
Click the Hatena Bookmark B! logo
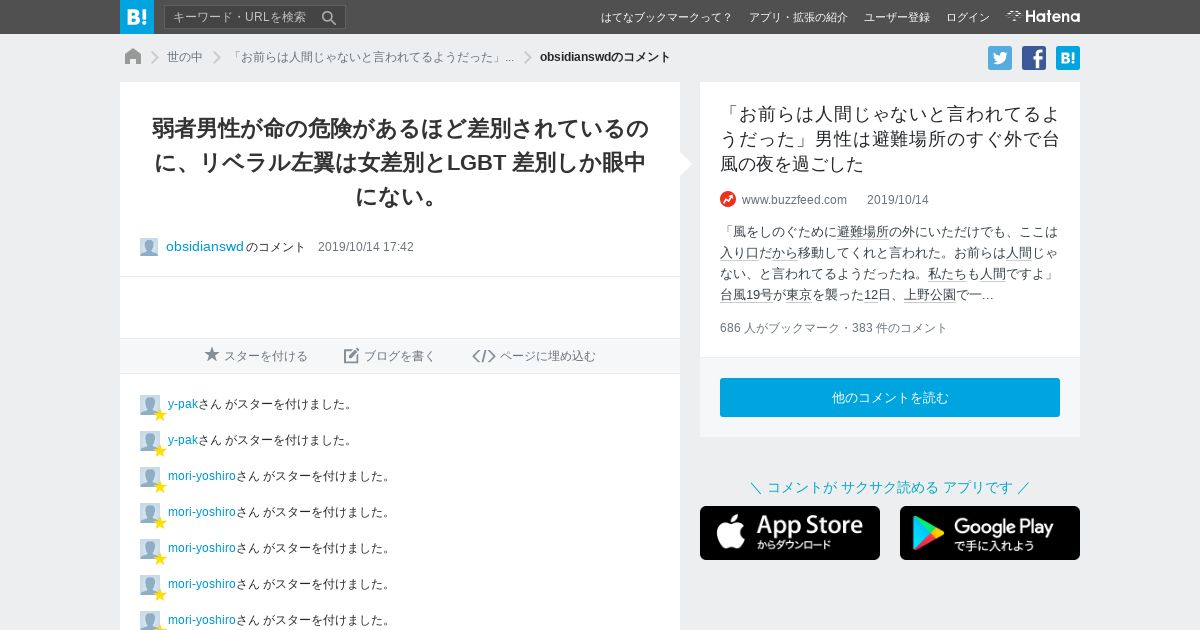pyautogui.click(x=137, y=17)
